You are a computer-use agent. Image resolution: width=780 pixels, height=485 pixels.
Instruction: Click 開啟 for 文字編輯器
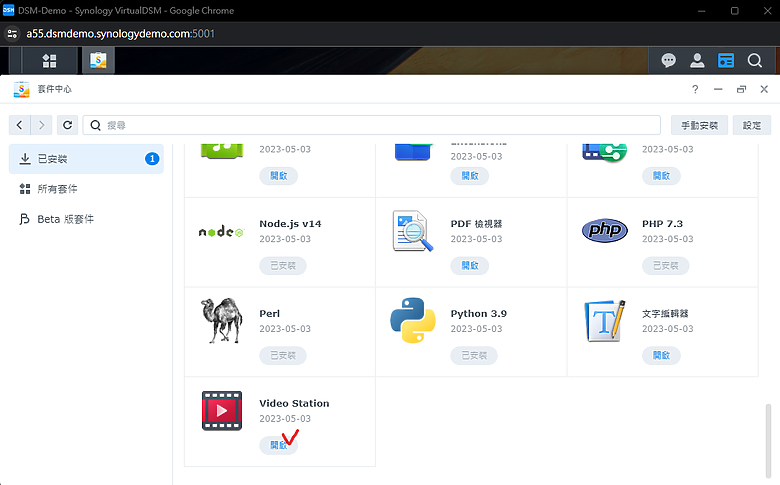pyautogui.click(x=661, y=355)
